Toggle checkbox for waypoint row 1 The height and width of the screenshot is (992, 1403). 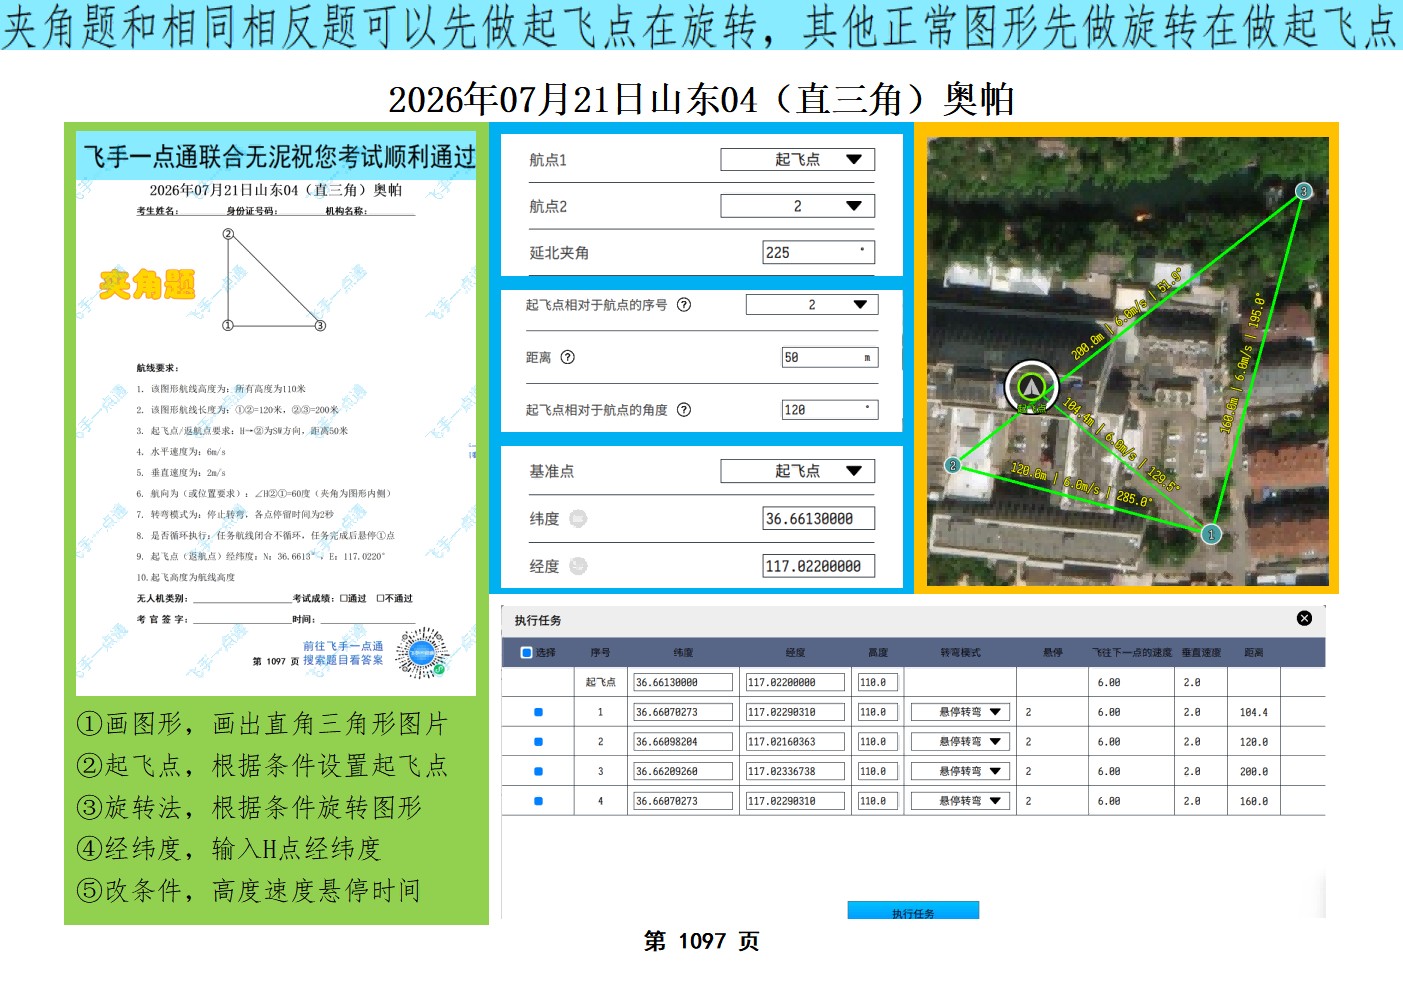point(538,712)
